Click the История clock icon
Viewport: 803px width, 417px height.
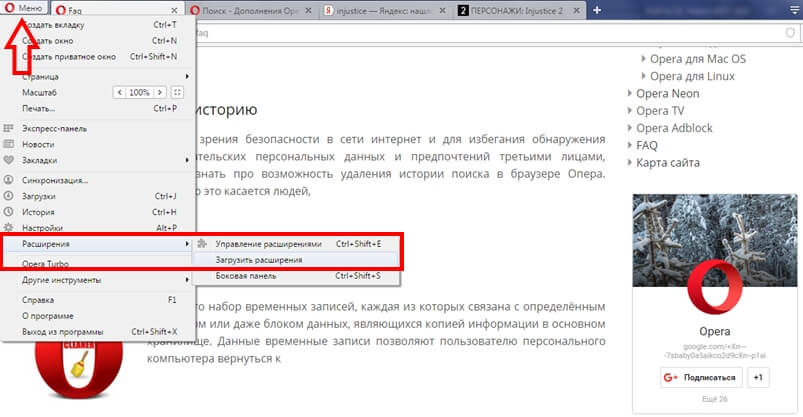tap(9, 212)
